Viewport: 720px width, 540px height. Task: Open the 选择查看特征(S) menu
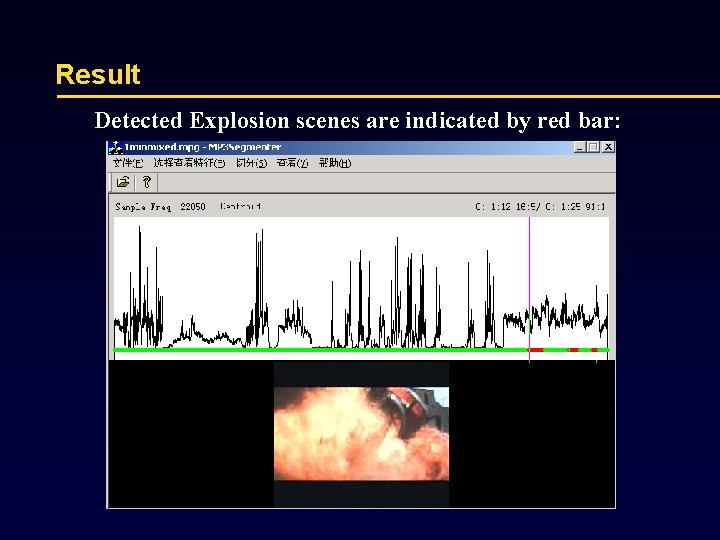[189, 163]
